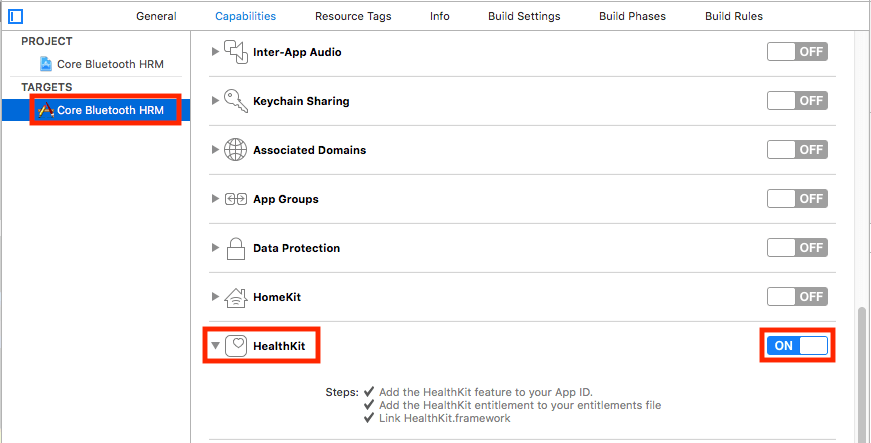Click the vertical scrollbar thumb

[x=864, y=375]
